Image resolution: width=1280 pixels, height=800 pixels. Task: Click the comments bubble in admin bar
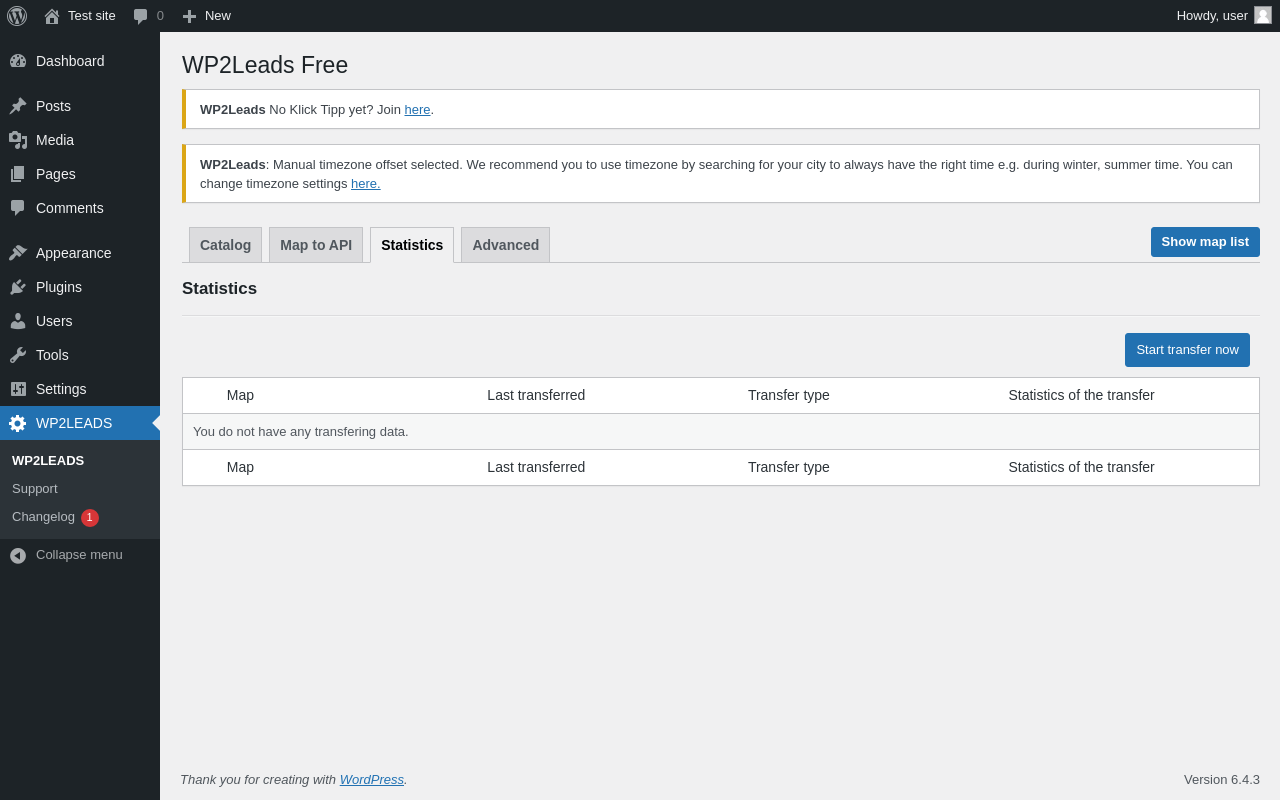[x=141, y=16]
